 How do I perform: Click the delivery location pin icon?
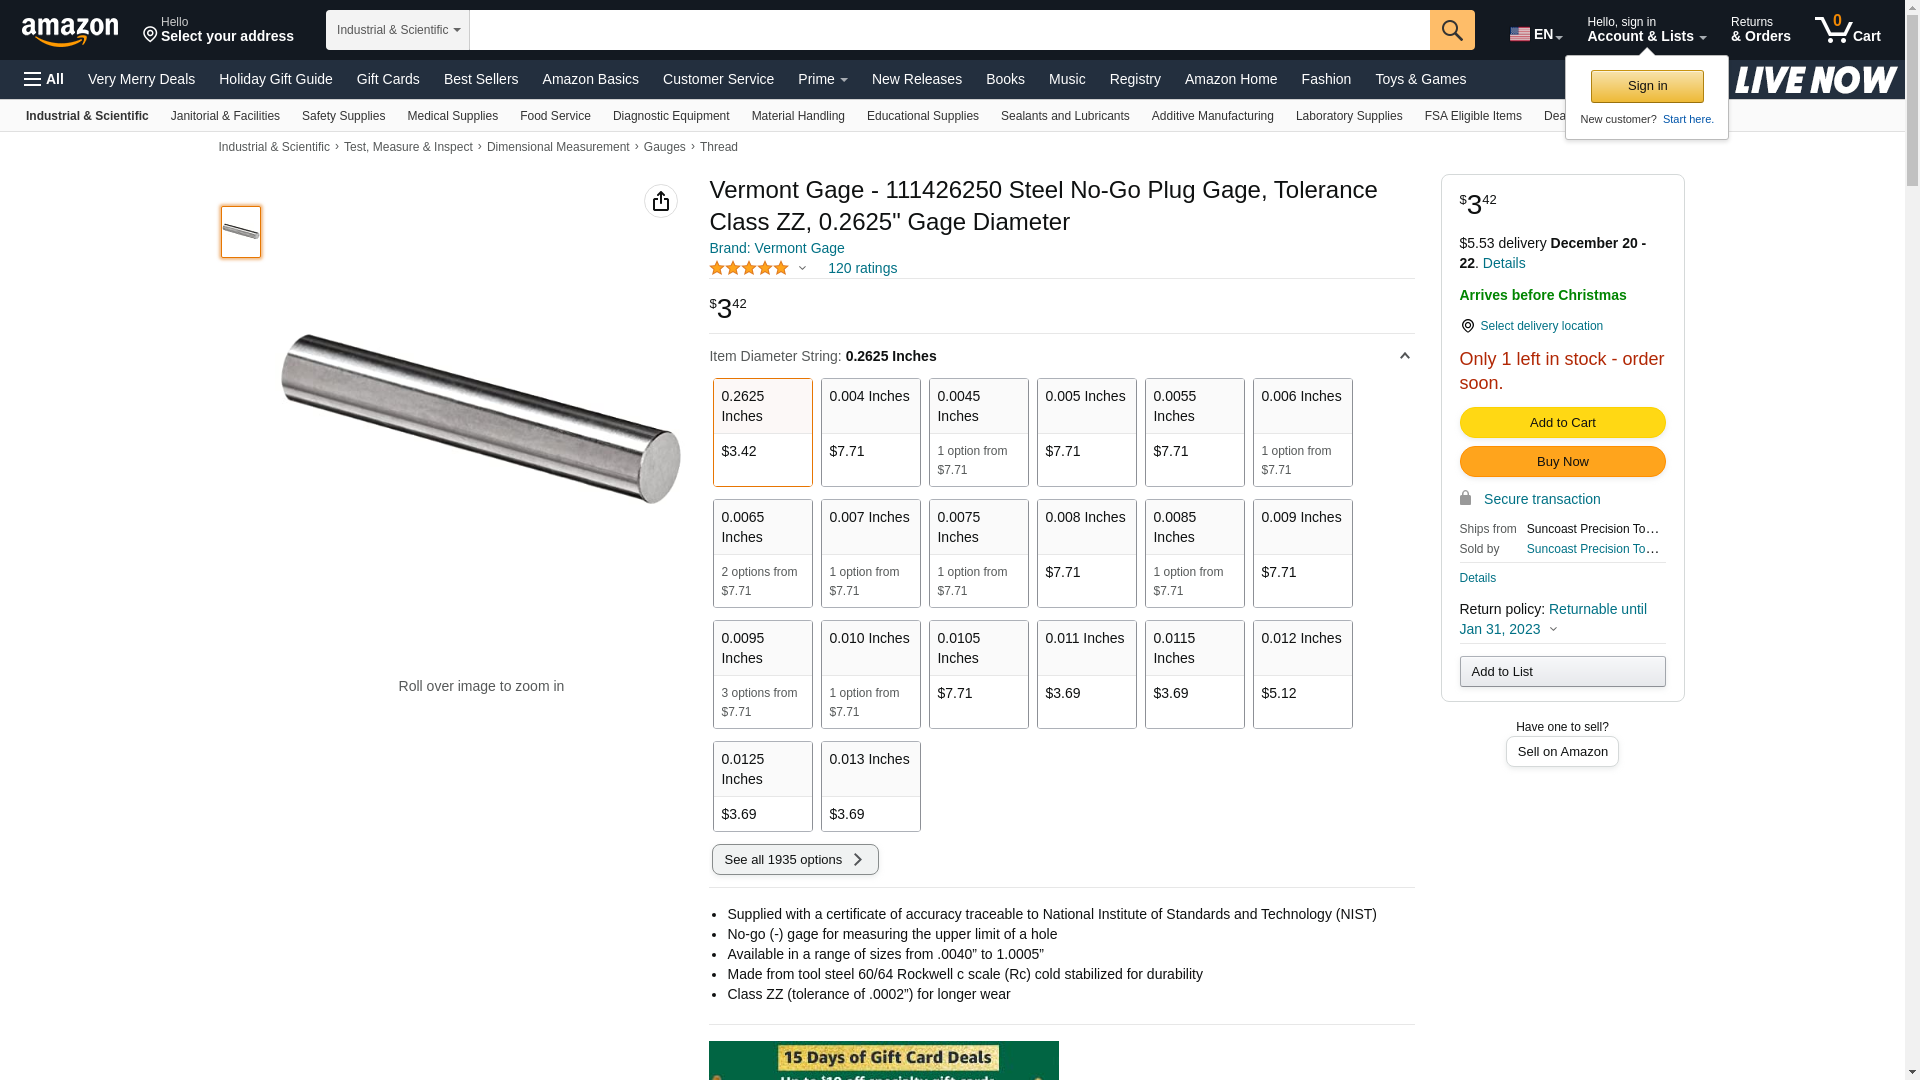pyautogui.click(x=1467, y=326)
